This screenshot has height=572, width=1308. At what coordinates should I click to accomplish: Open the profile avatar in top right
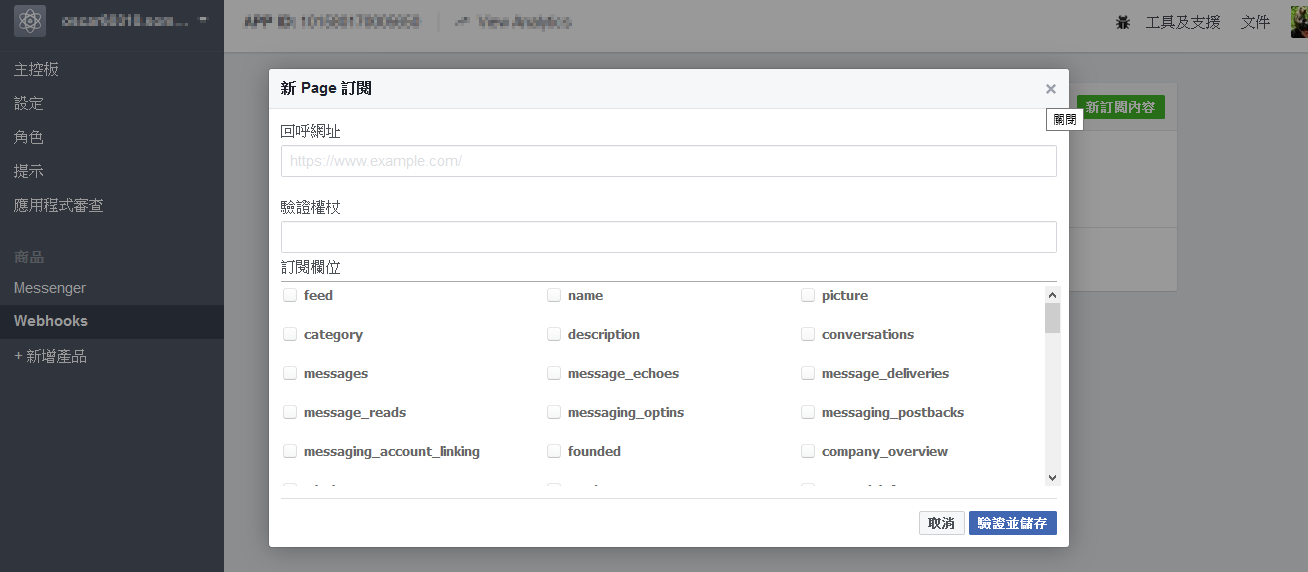click(x=1299, y=21)
